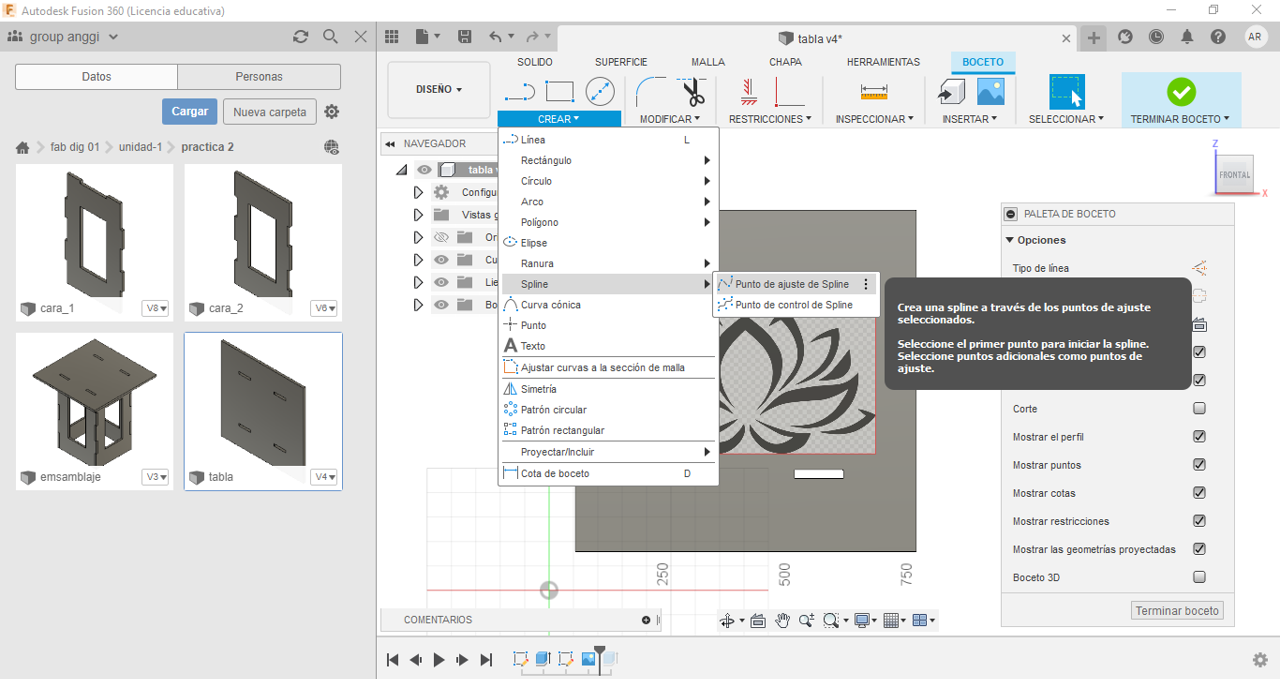Click the Save icon in toolbar
The height and width of the screenshot is (679, 1280).
pos(464,37)
